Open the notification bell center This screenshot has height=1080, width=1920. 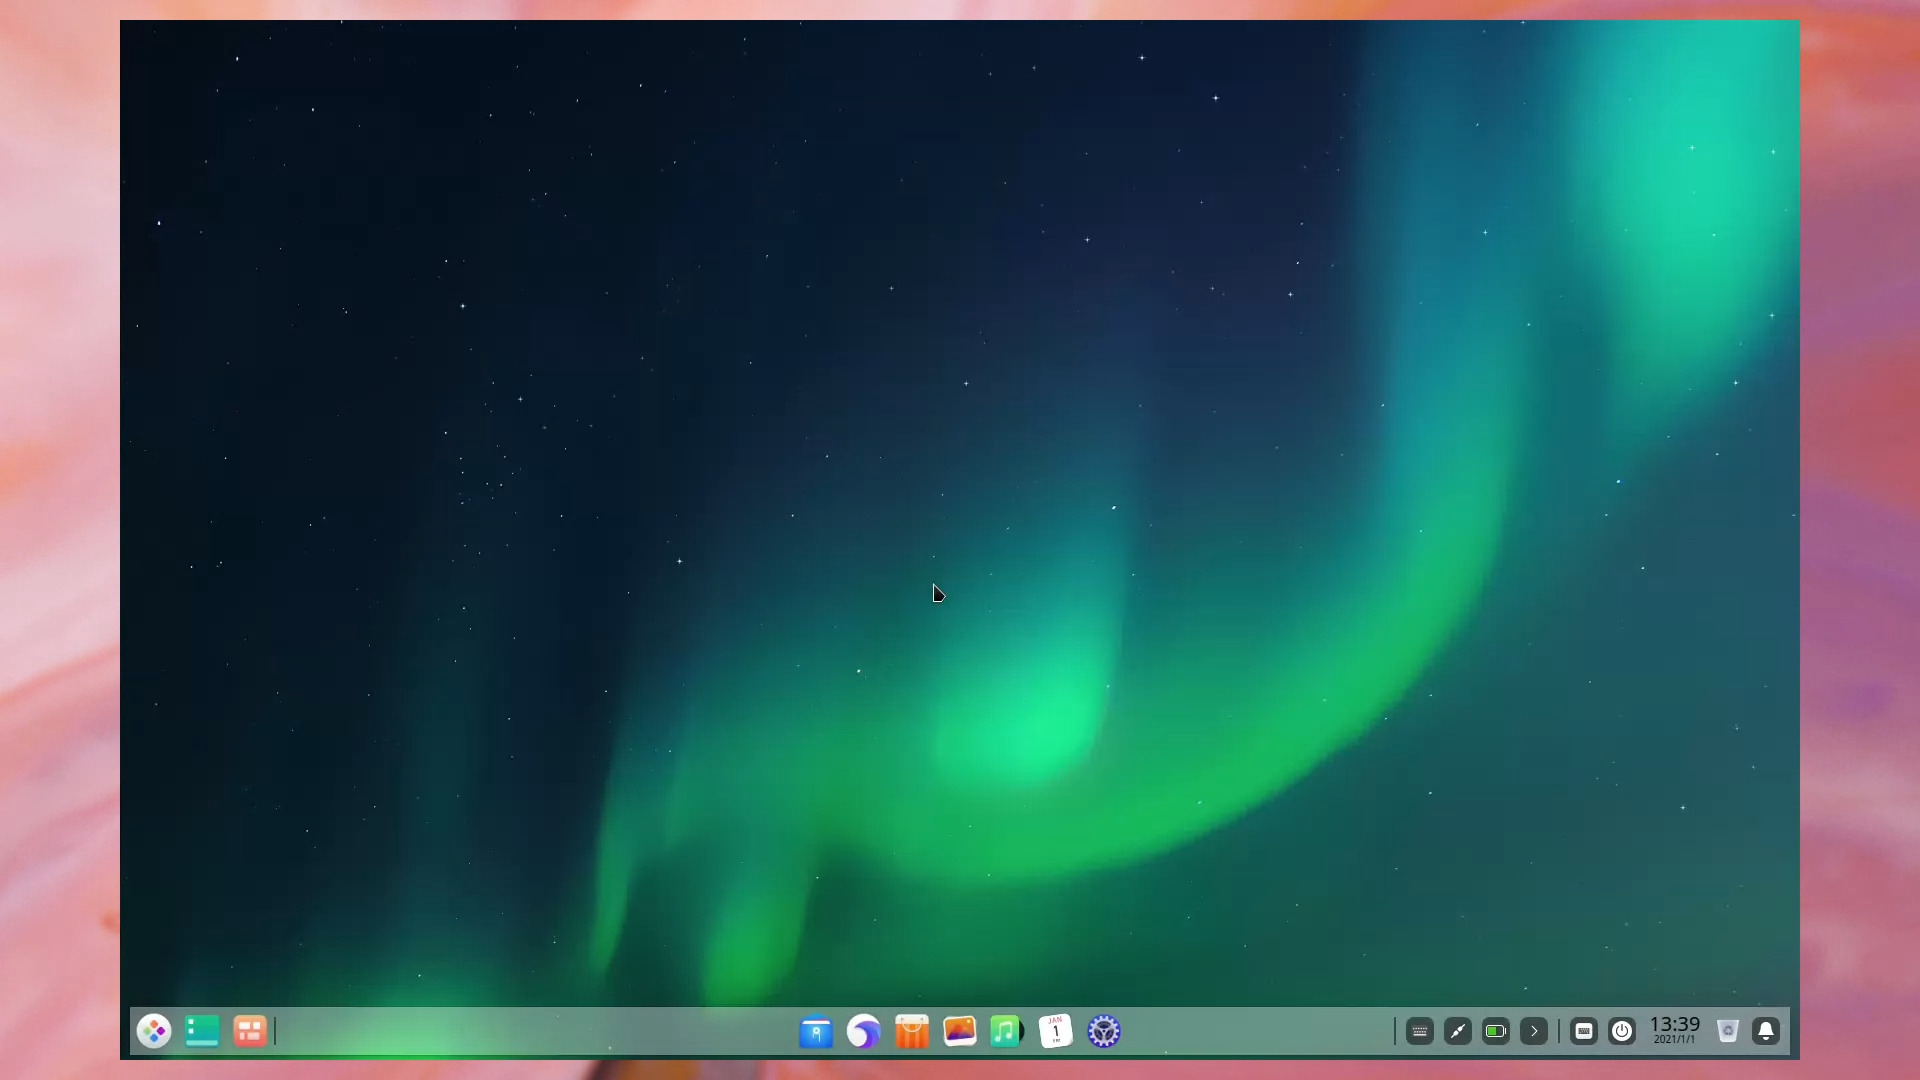[1766, 1031]
